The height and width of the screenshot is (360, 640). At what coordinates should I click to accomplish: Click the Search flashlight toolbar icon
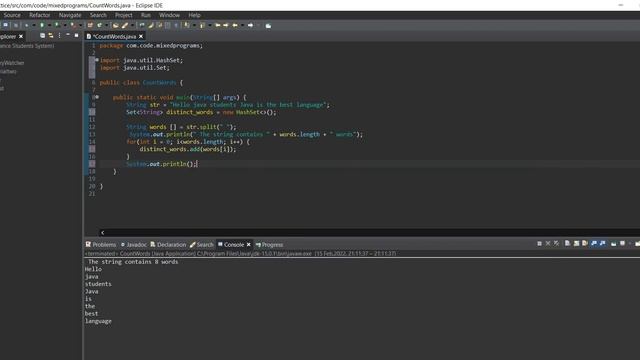pyautogui.click(x=124, y=25)
